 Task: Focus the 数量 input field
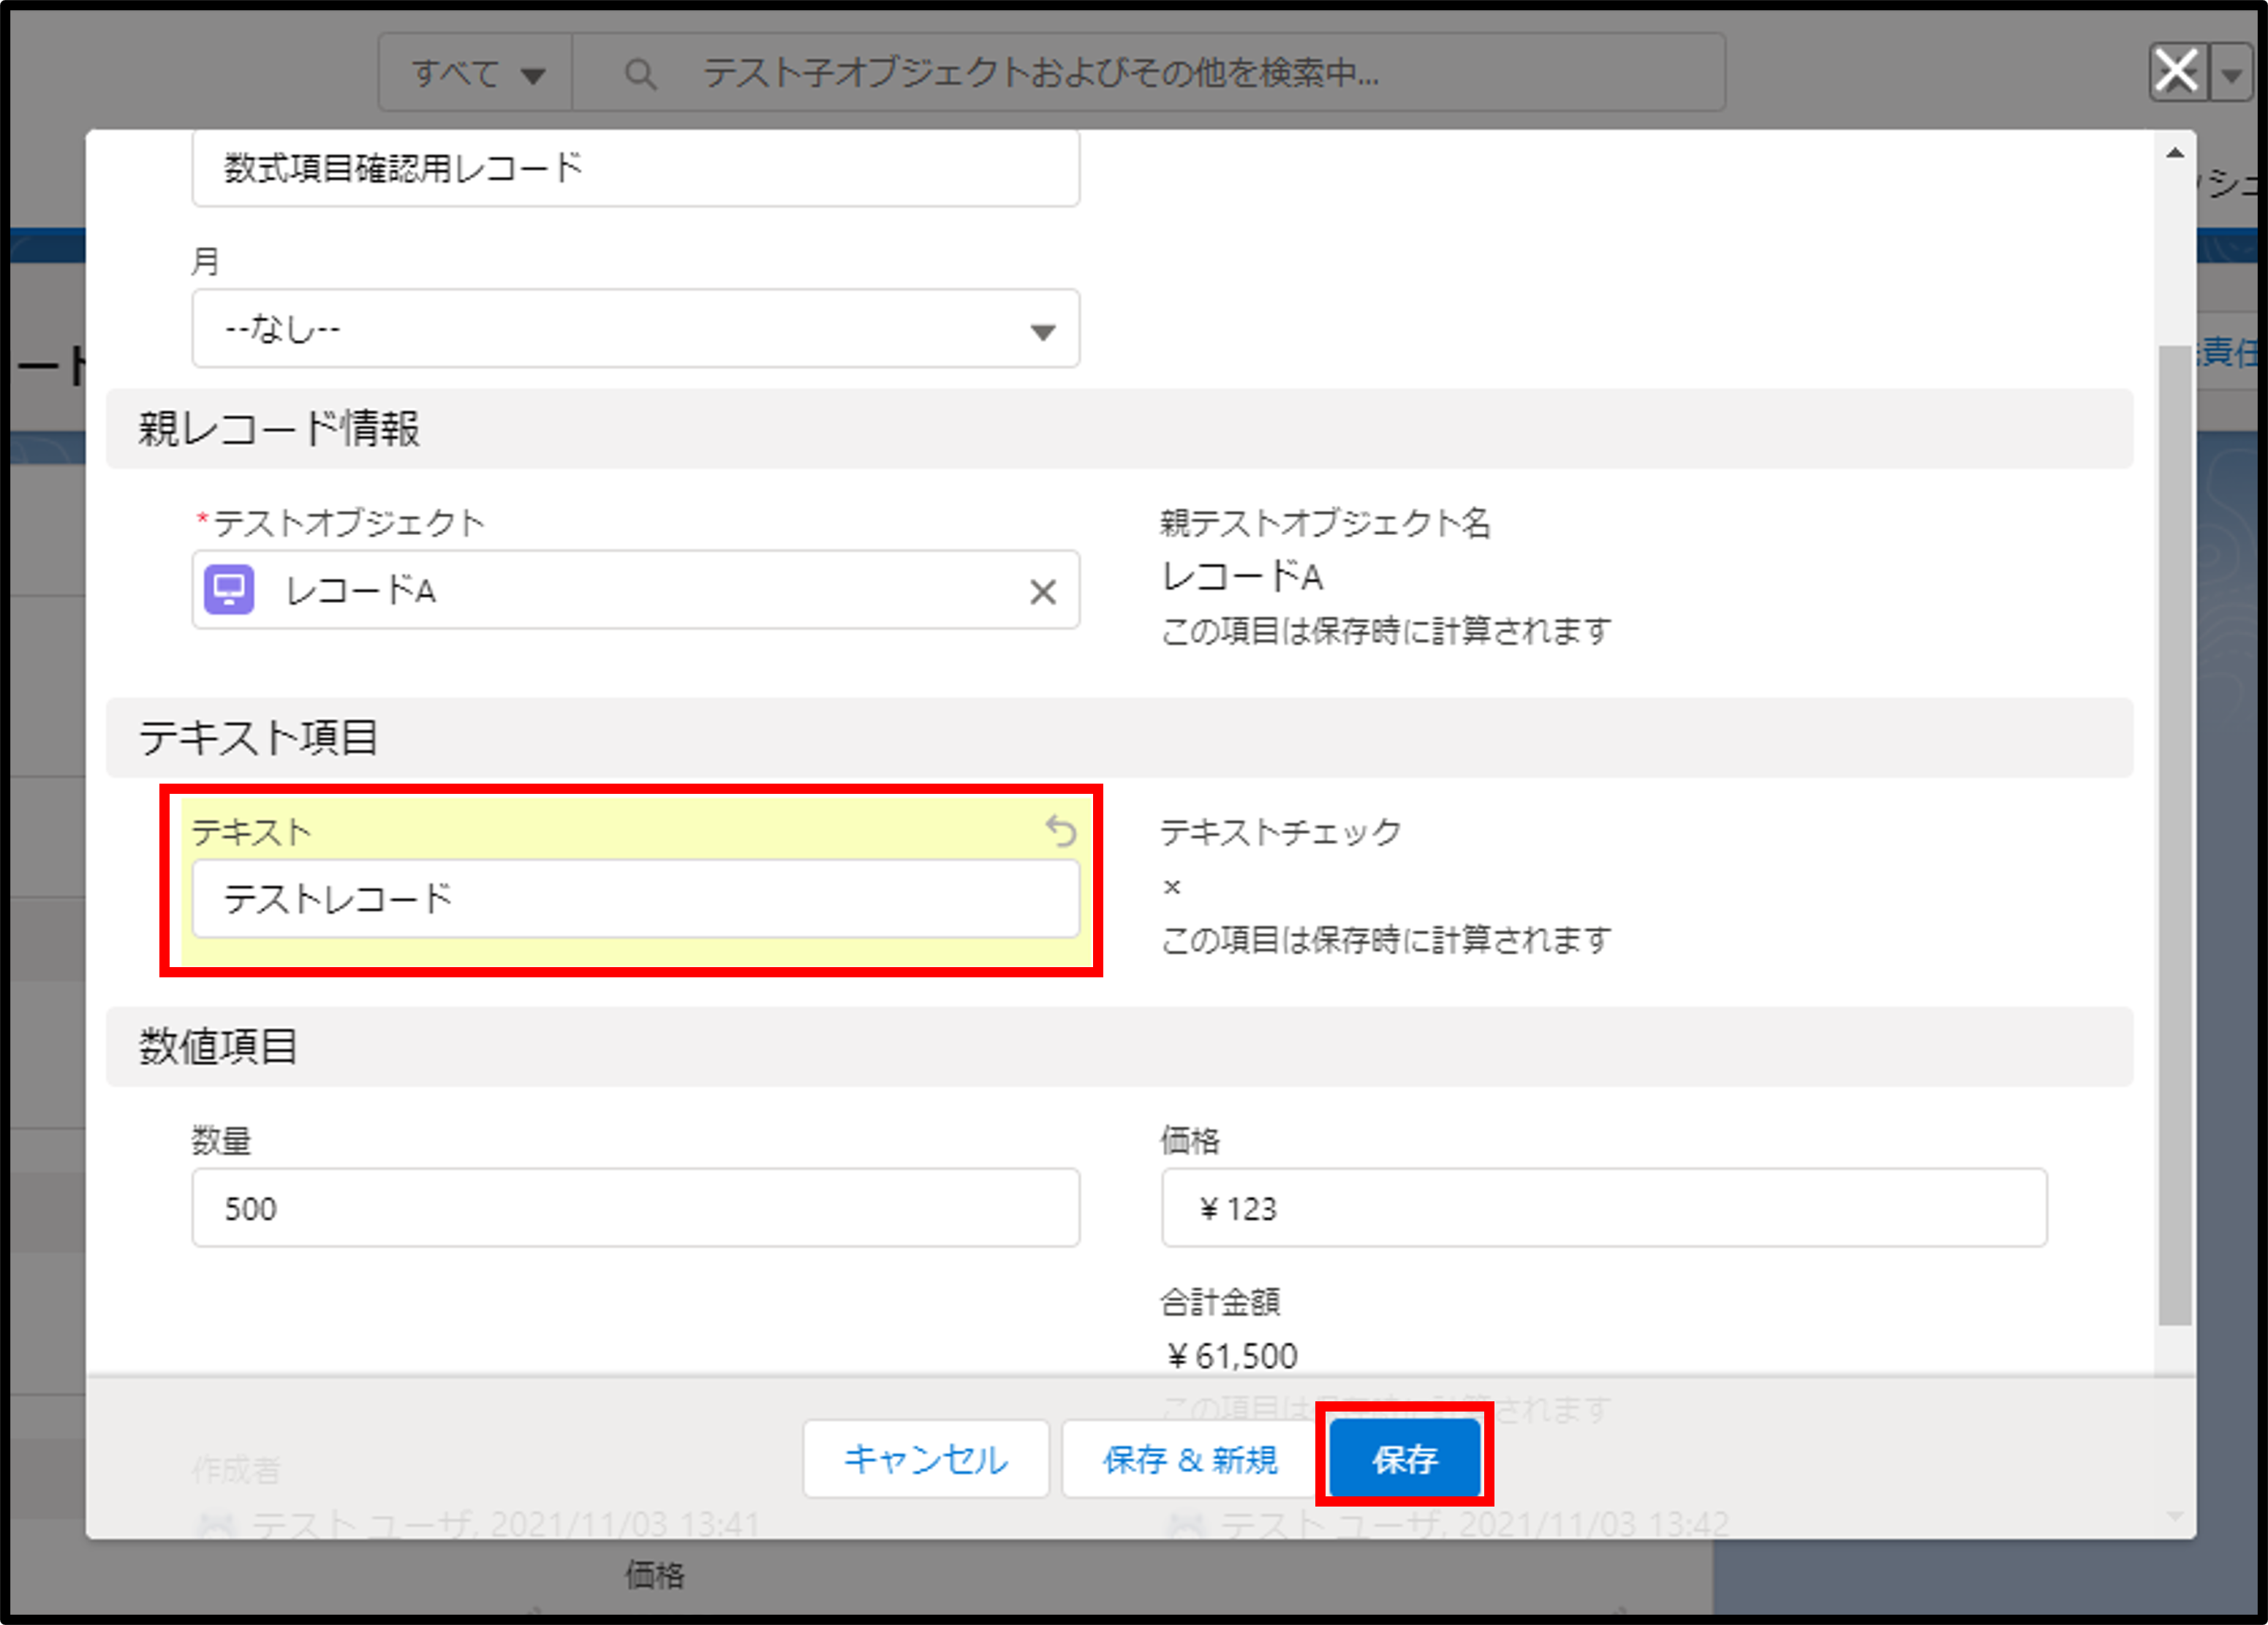[635, 1208]
